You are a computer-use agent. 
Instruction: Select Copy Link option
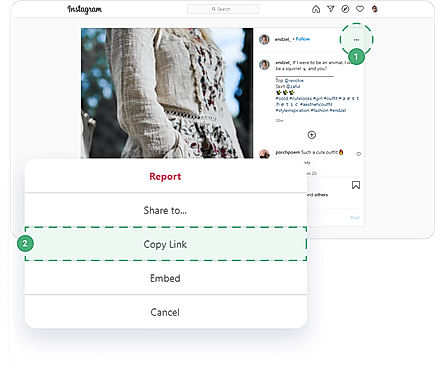click(165, 244)
